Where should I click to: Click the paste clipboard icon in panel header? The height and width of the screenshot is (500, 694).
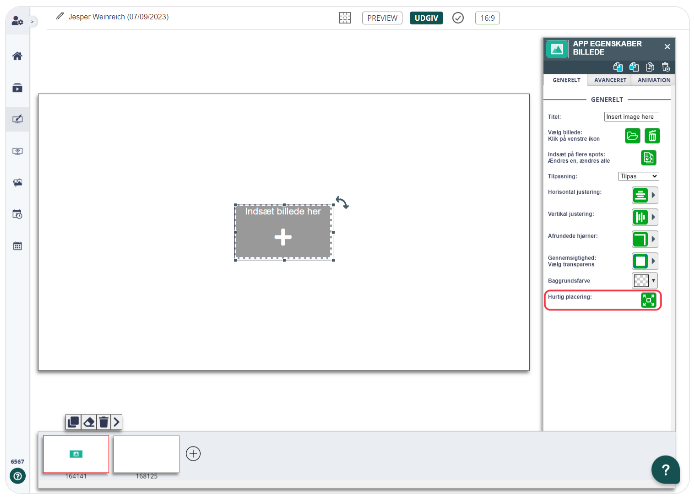pos(650,67)
